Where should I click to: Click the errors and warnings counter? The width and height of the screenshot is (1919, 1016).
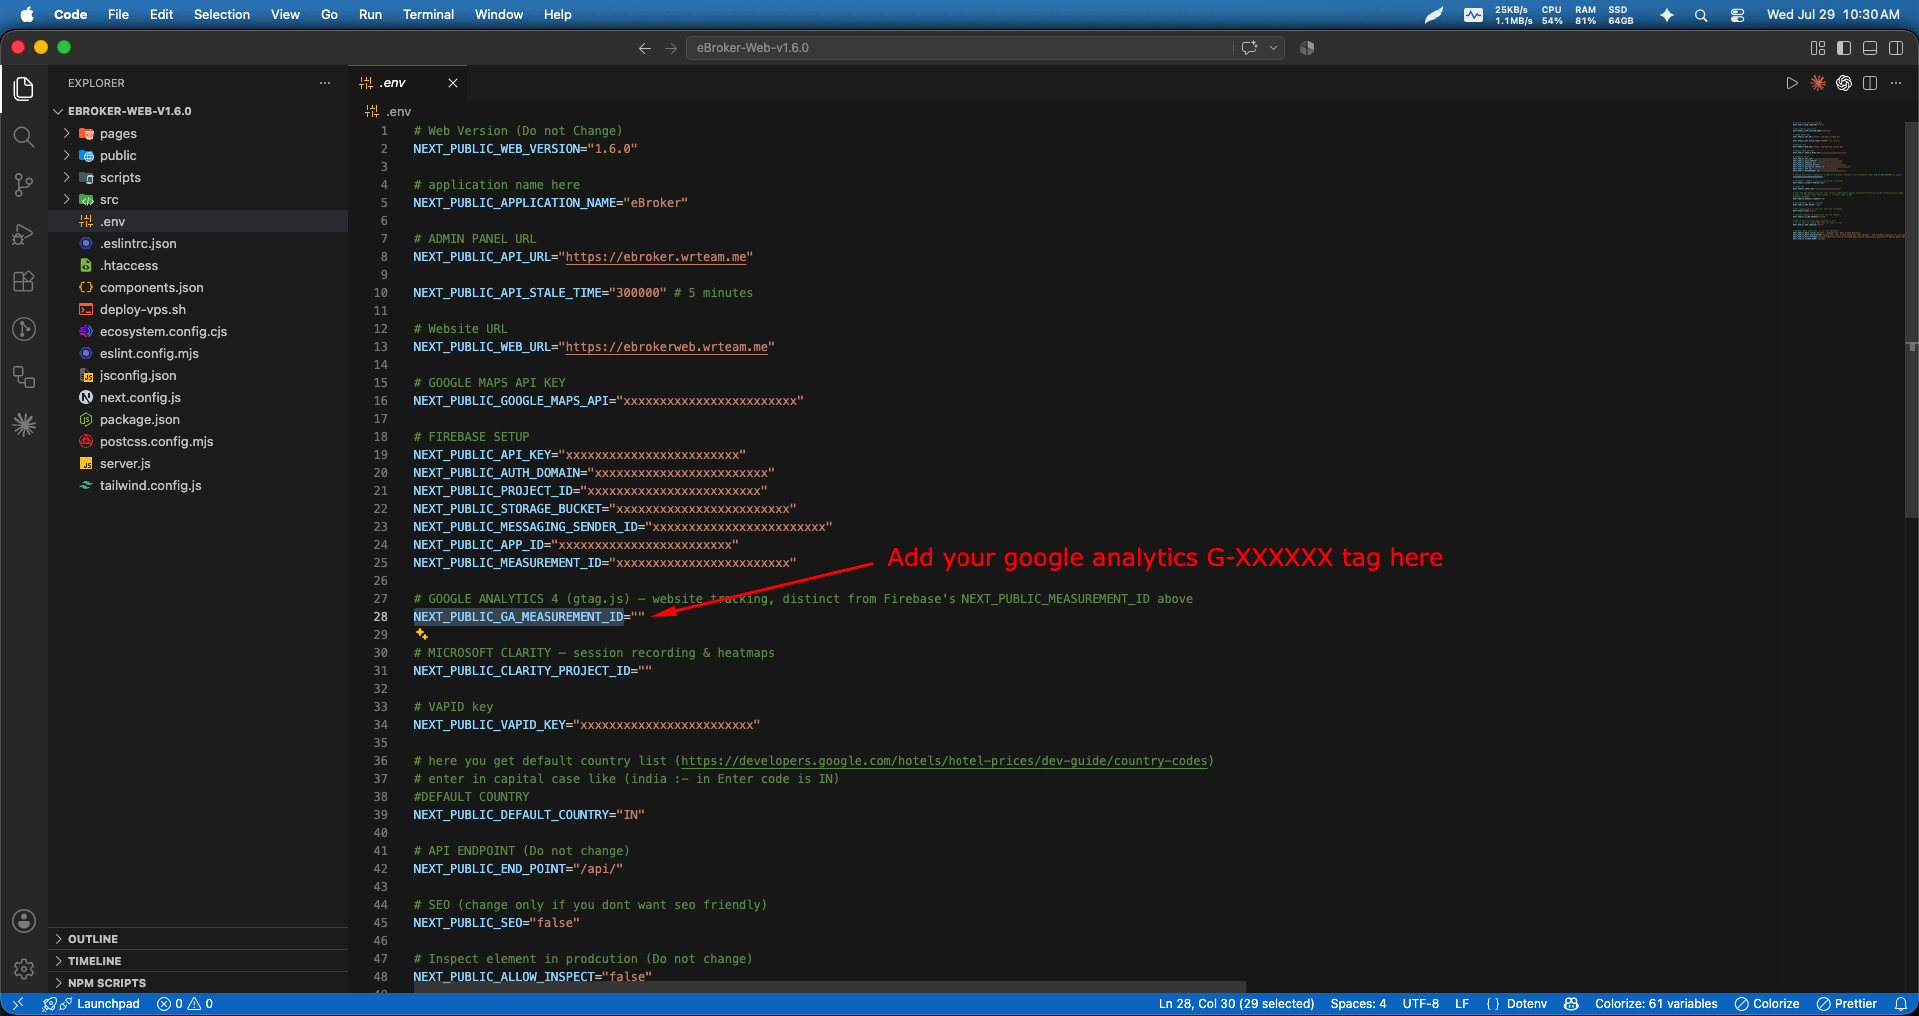tap(185, 1004)
